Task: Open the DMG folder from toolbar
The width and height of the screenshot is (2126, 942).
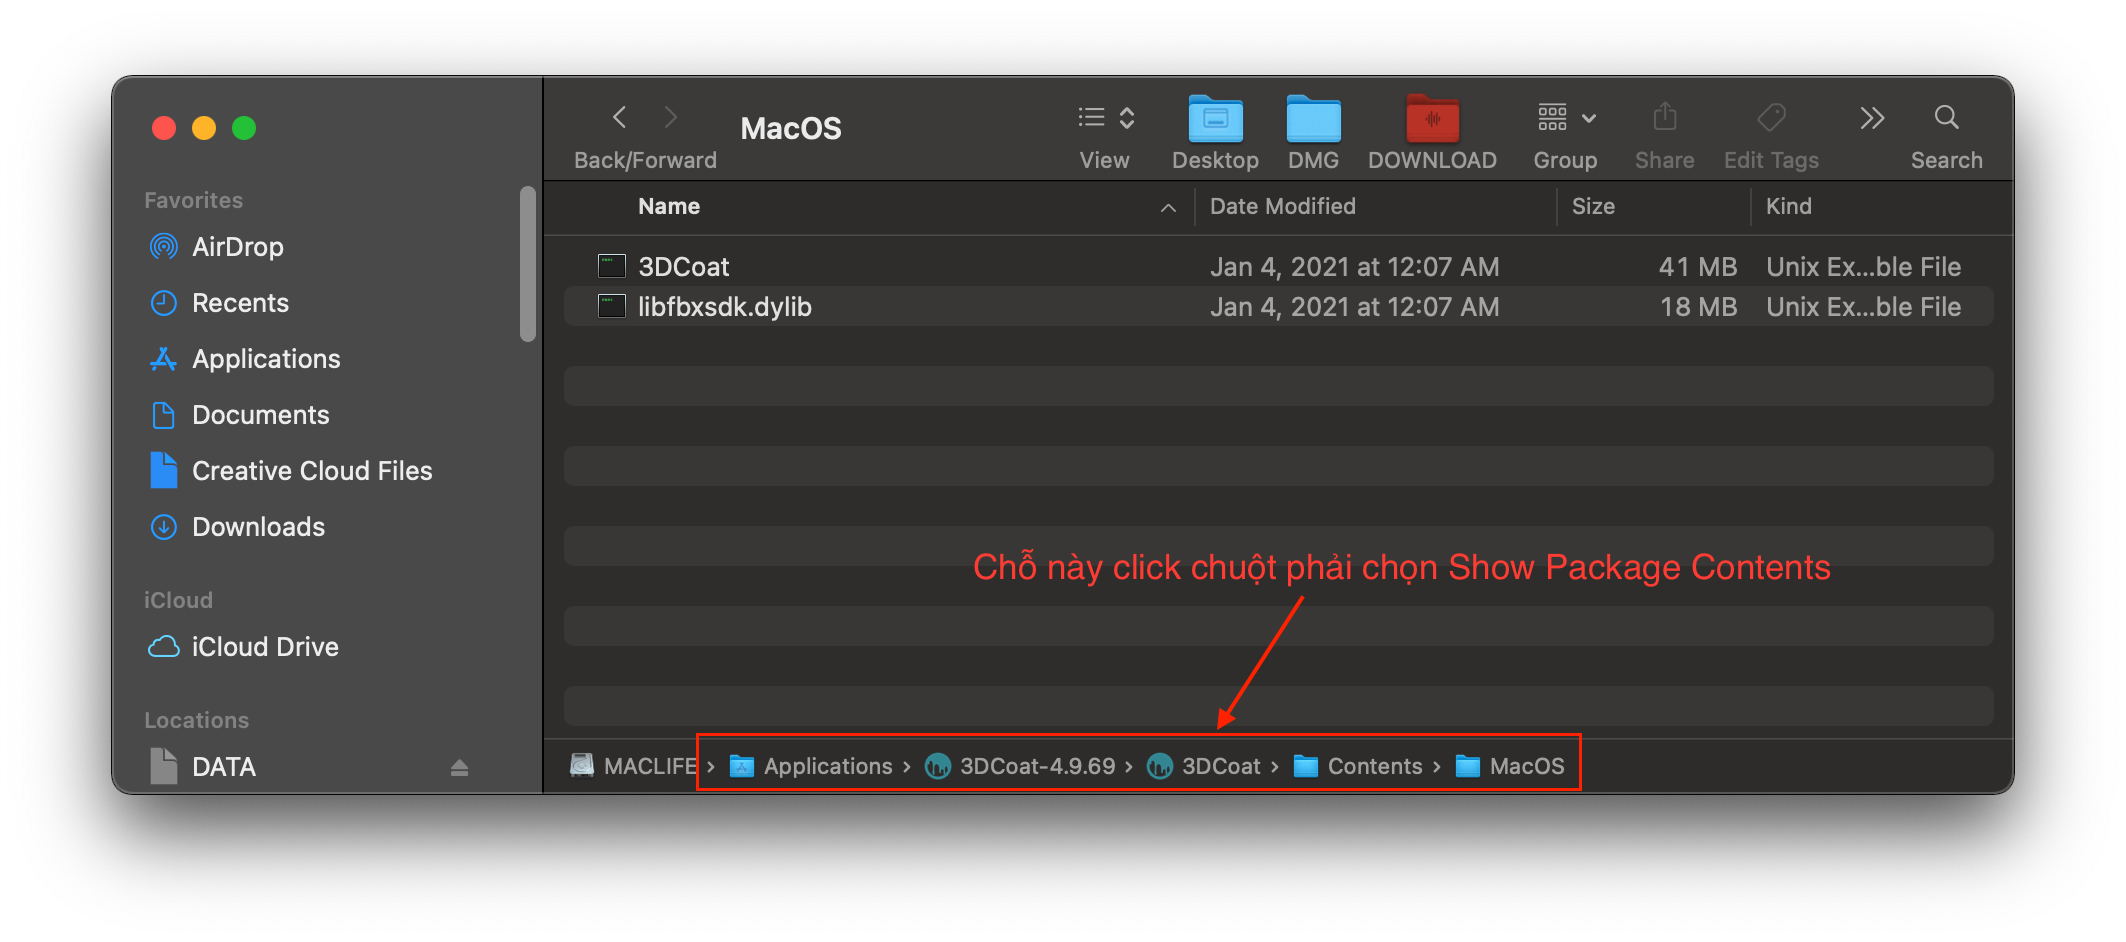Action: point(1313,121)
